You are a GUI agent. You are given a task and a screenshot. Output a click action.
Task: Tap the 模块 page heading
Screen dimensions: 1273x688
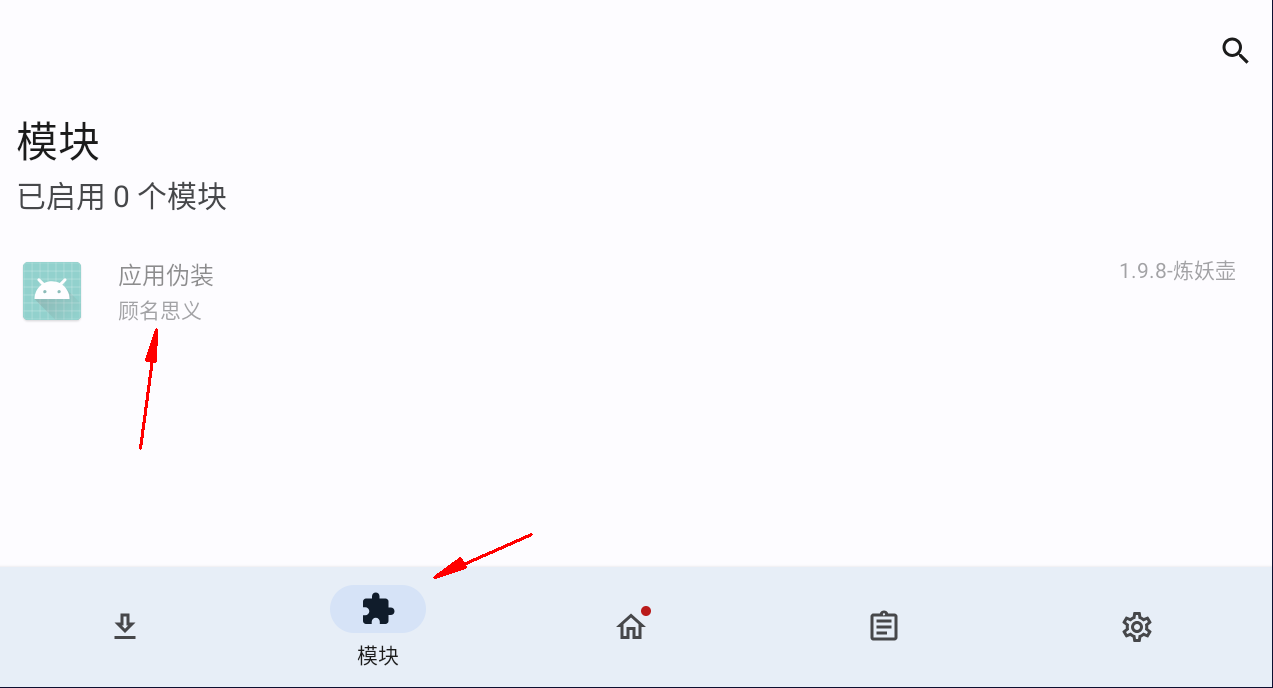[59, 143]
